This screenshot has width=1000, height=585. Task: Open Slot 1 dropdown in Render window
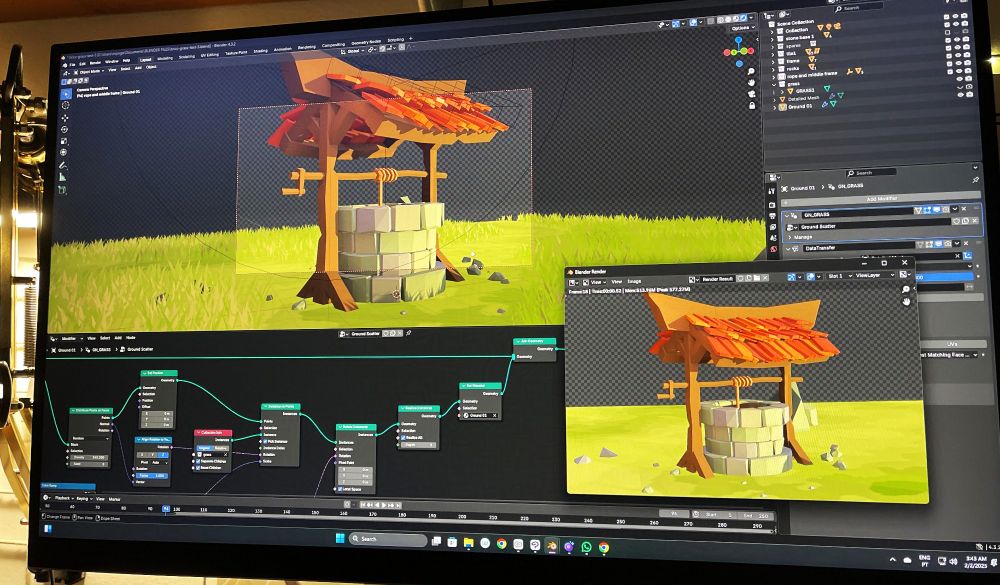click(x=840, y=276)
